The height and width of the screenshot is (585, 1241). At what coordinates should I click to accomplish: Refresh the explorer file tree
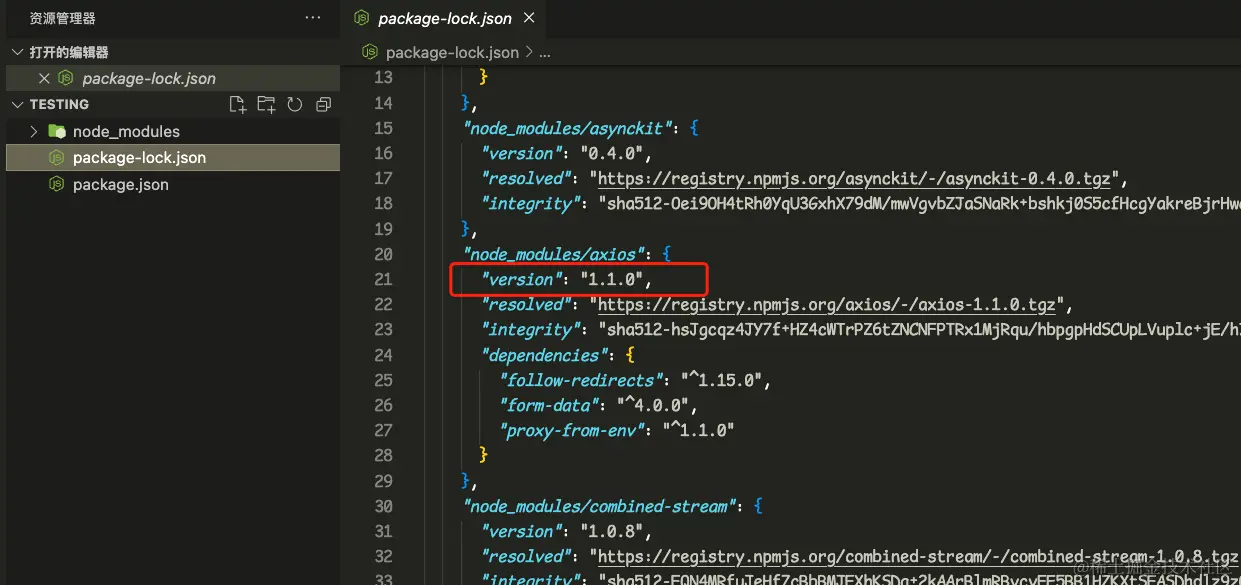click(x=294, y=104)
